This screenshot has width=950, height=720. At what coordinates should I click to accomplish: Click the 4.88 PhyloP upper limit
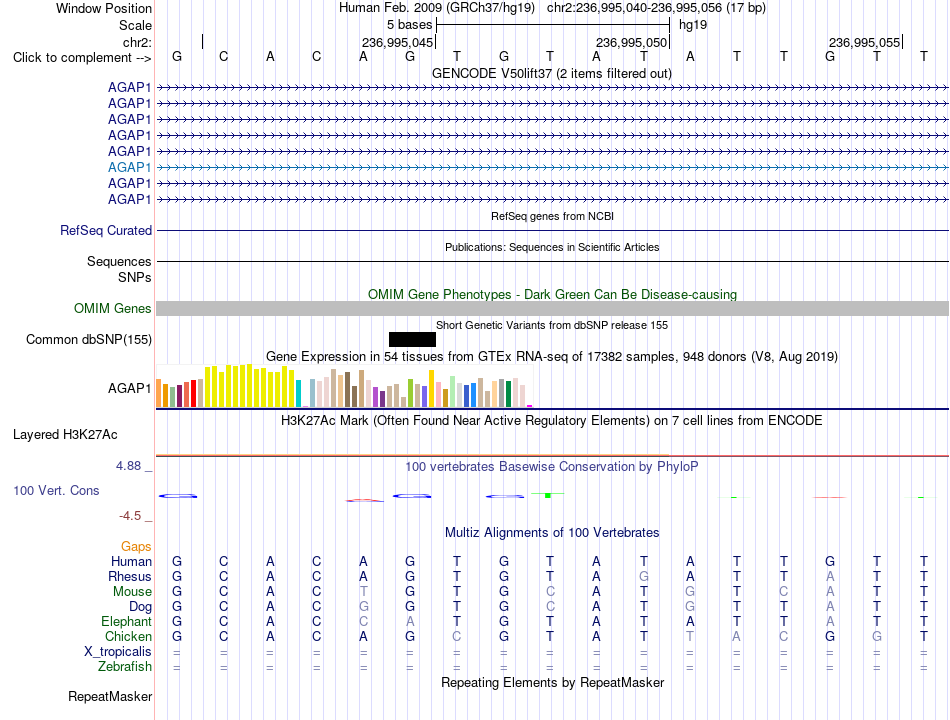128,466
